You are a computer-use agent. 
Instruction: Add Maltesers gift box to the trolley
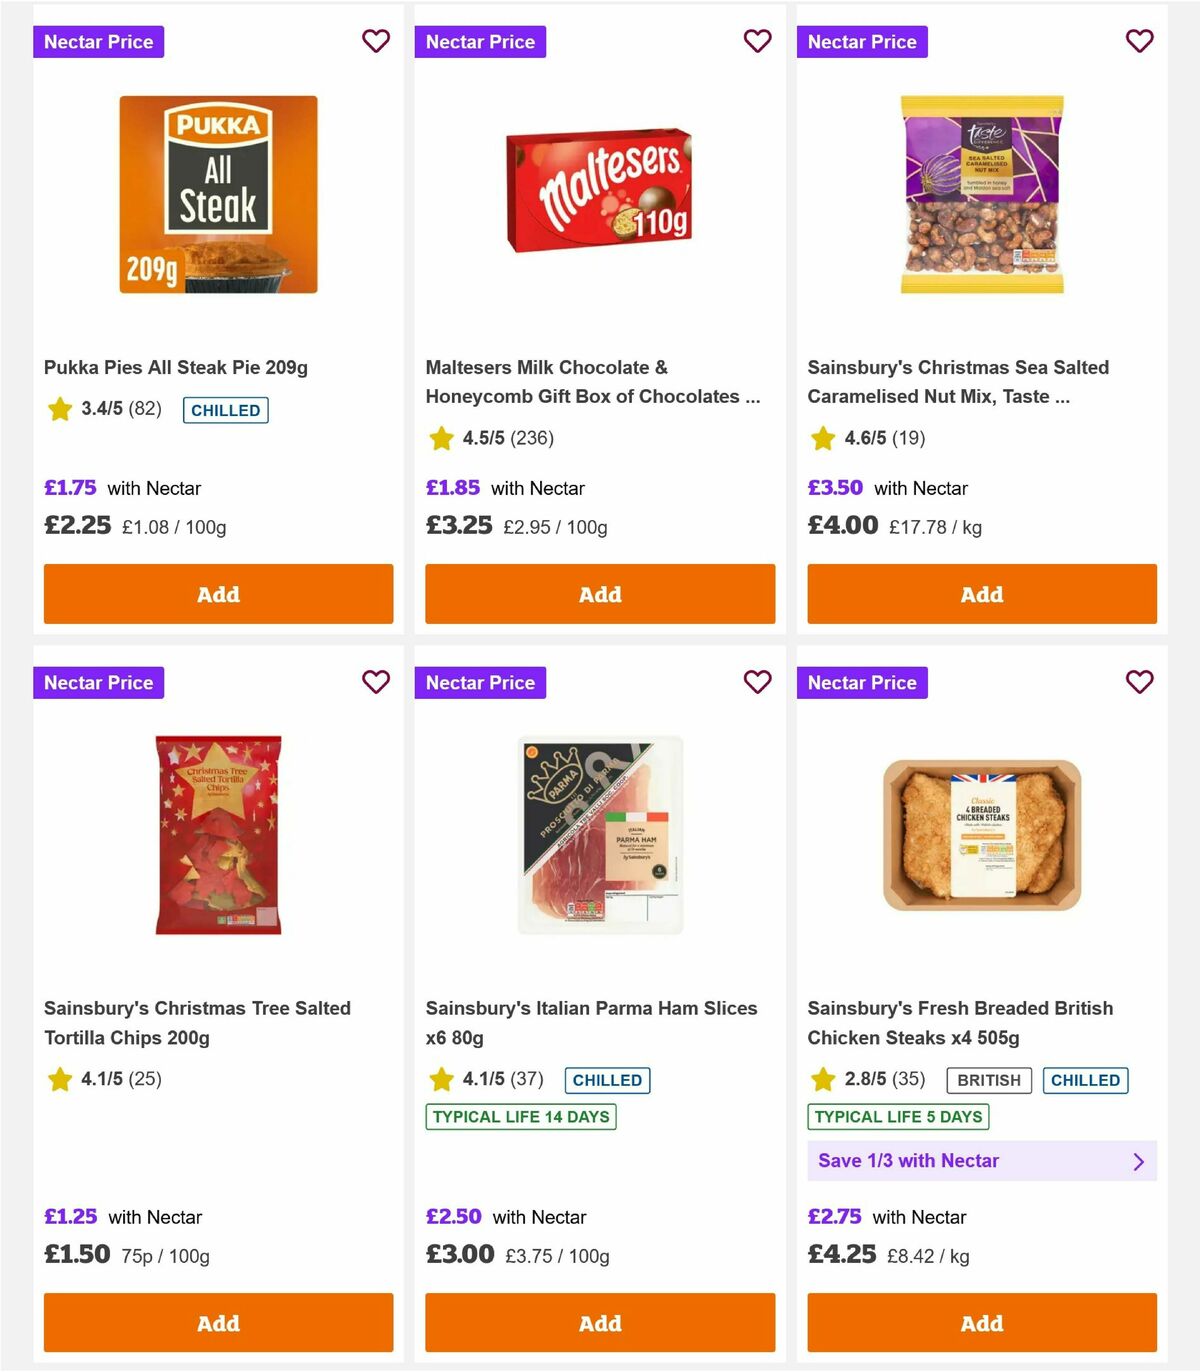click(599, 594)
